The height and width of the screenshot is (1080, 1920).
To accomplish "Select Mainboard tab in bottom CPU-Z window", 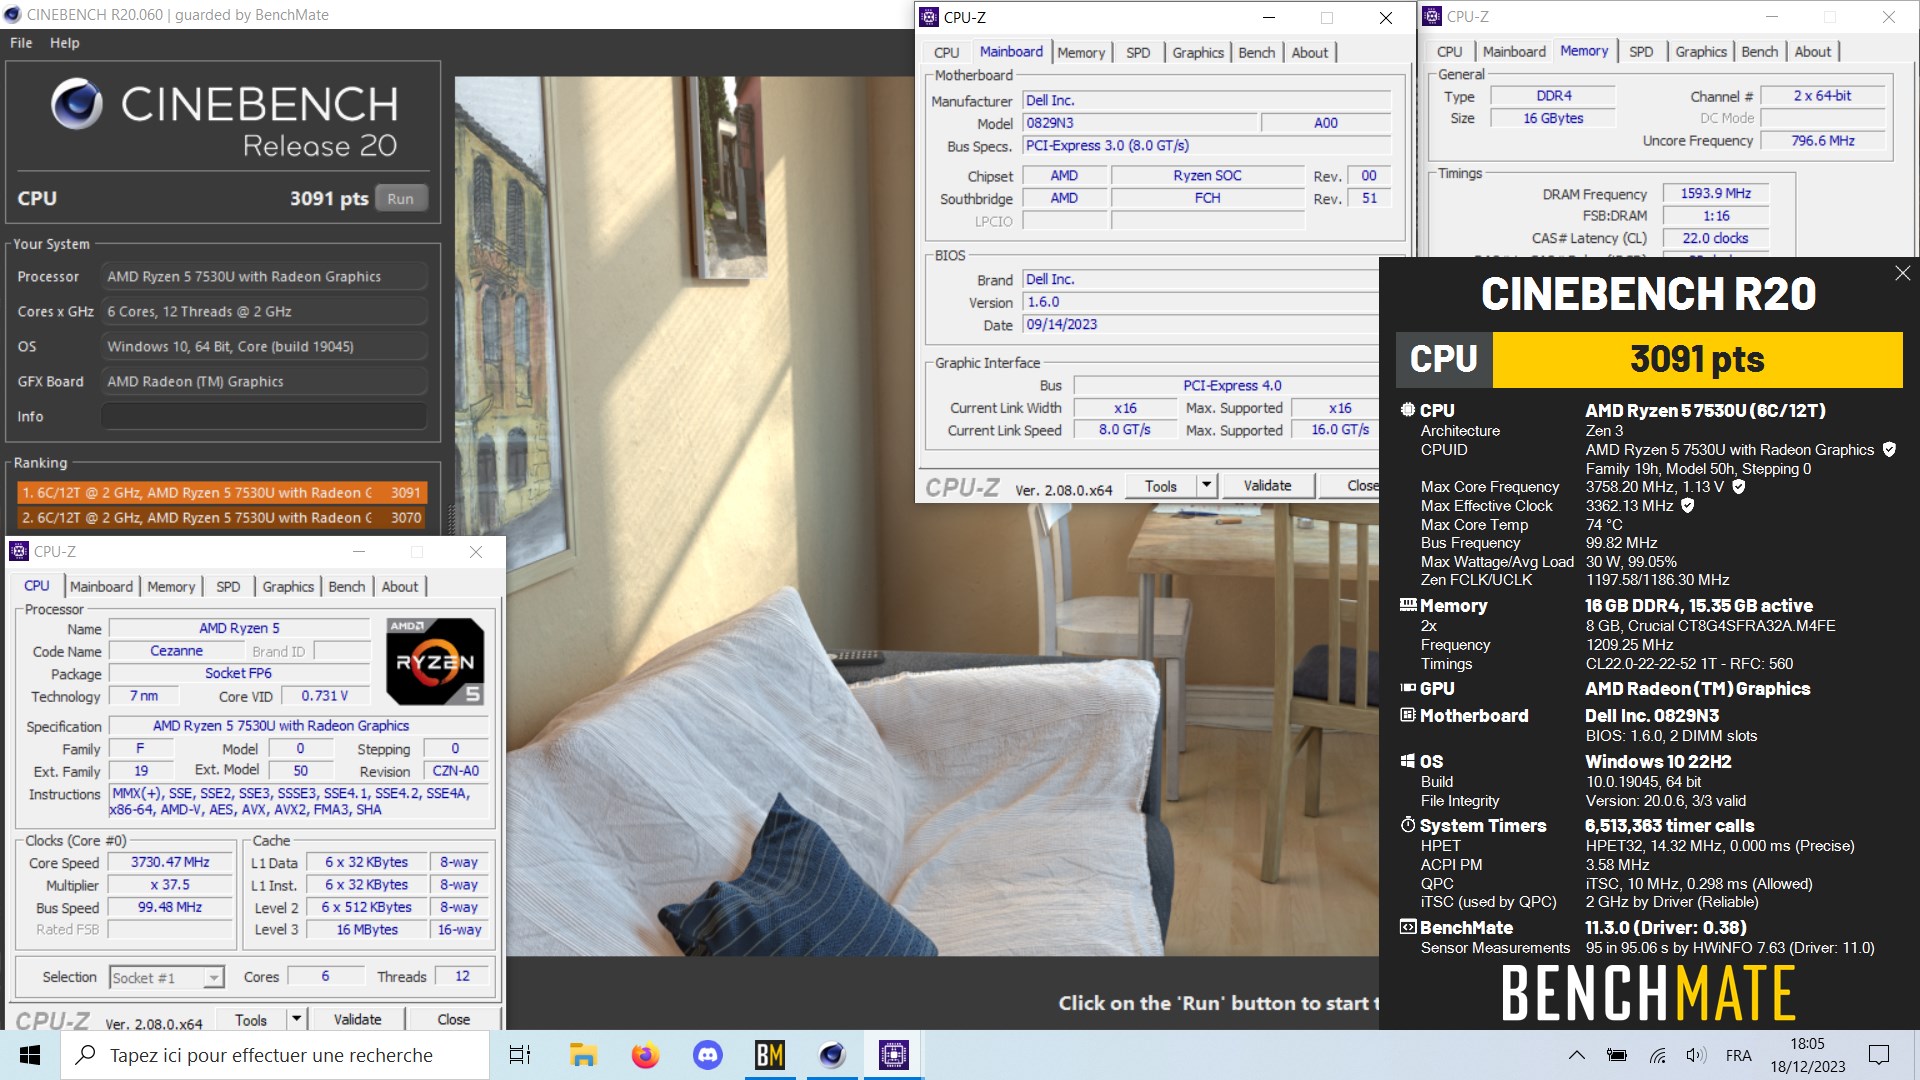I will coord(101,587).
